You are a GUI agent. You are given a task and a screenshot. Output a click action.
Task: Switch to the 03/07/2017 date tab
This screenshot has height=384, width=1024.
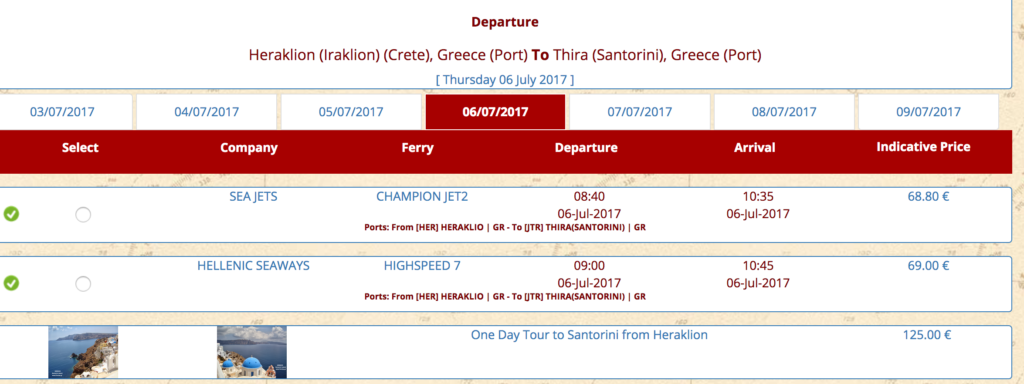62,112
